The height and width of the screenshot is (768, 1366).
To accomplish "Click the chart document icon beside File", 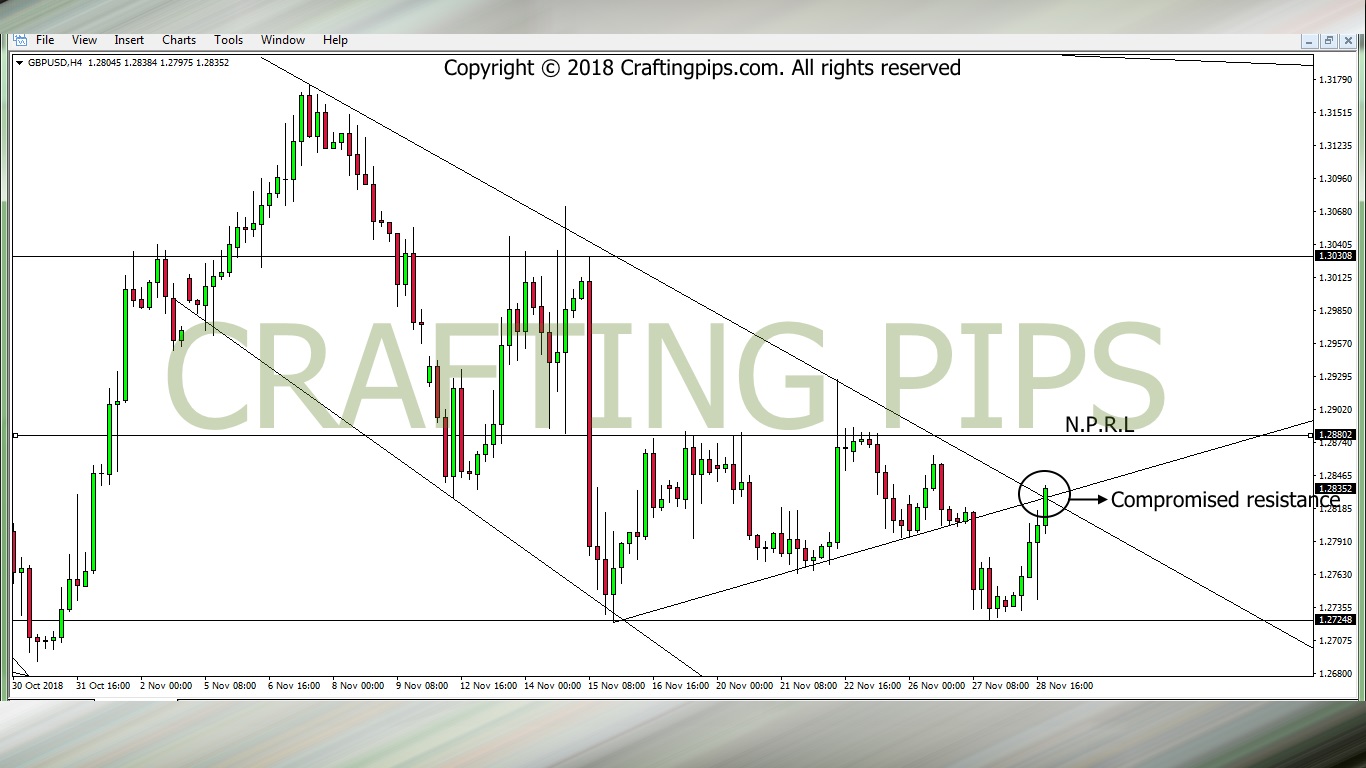I will point(19,40).
